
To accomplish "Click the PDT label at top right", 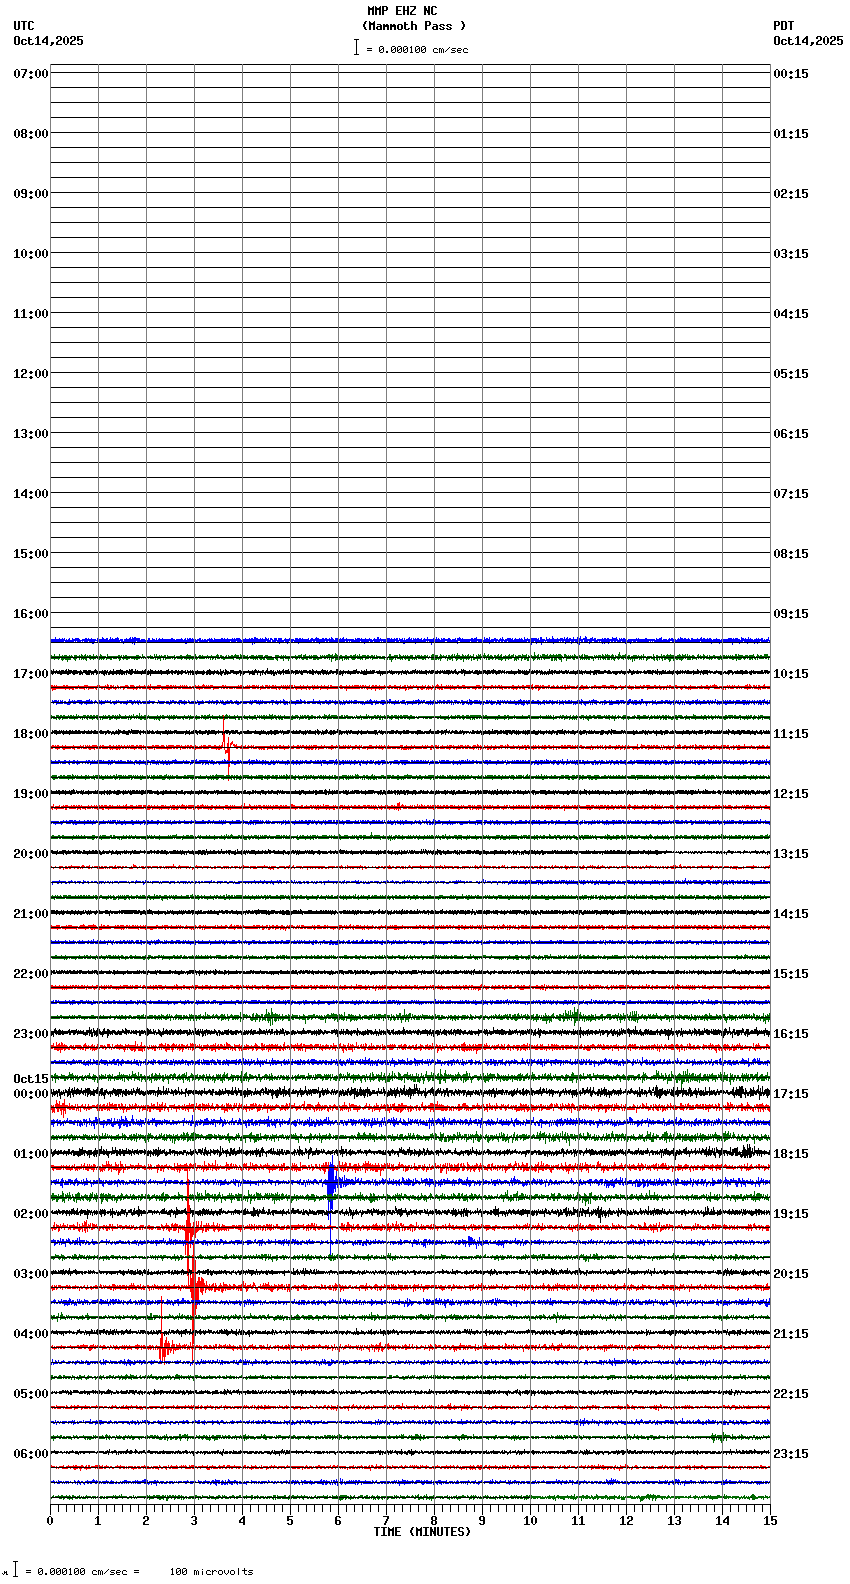I will pyautogui.click(x=783, y=26).
